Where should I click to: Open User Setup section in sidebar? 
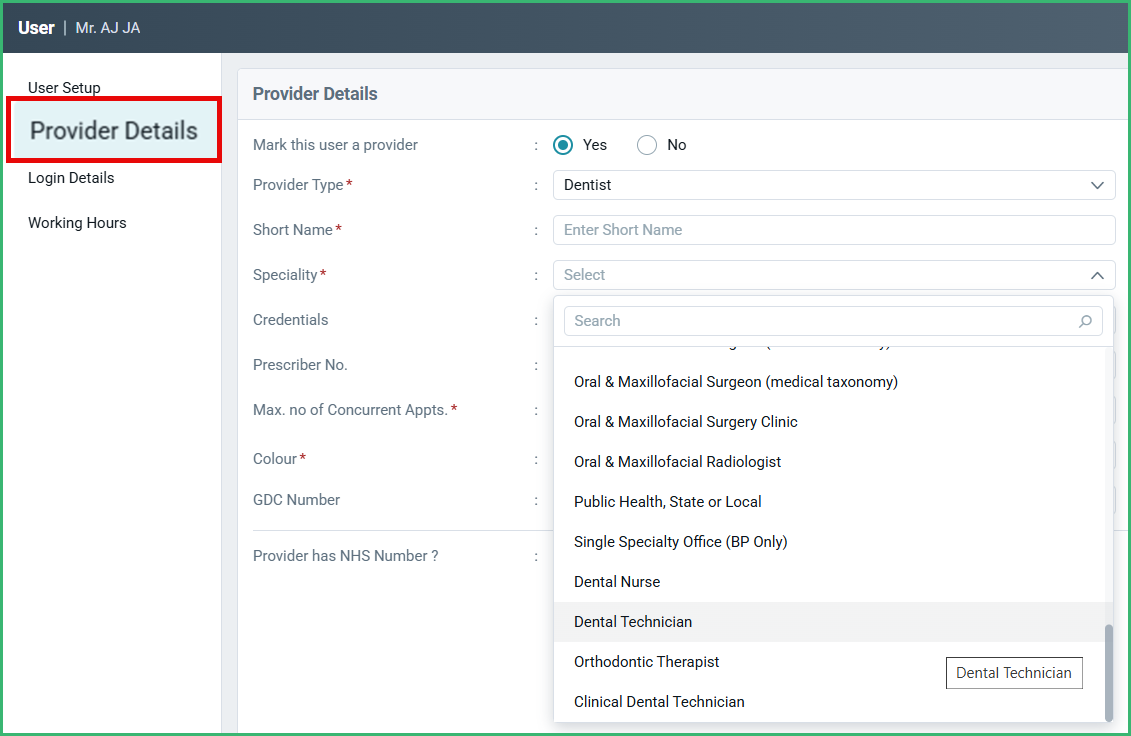click(64, 87)
